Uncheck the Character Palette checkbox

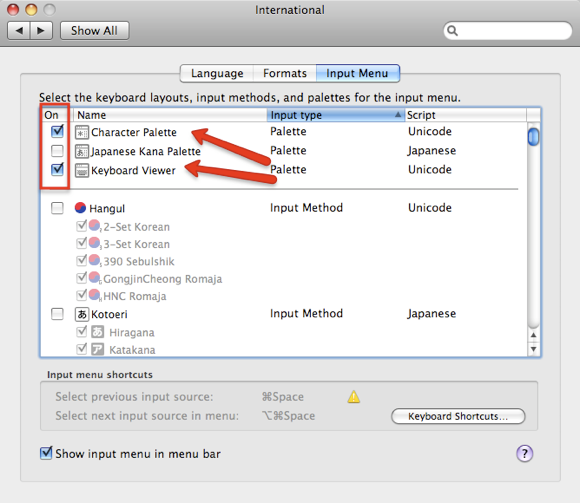point(57,131)
